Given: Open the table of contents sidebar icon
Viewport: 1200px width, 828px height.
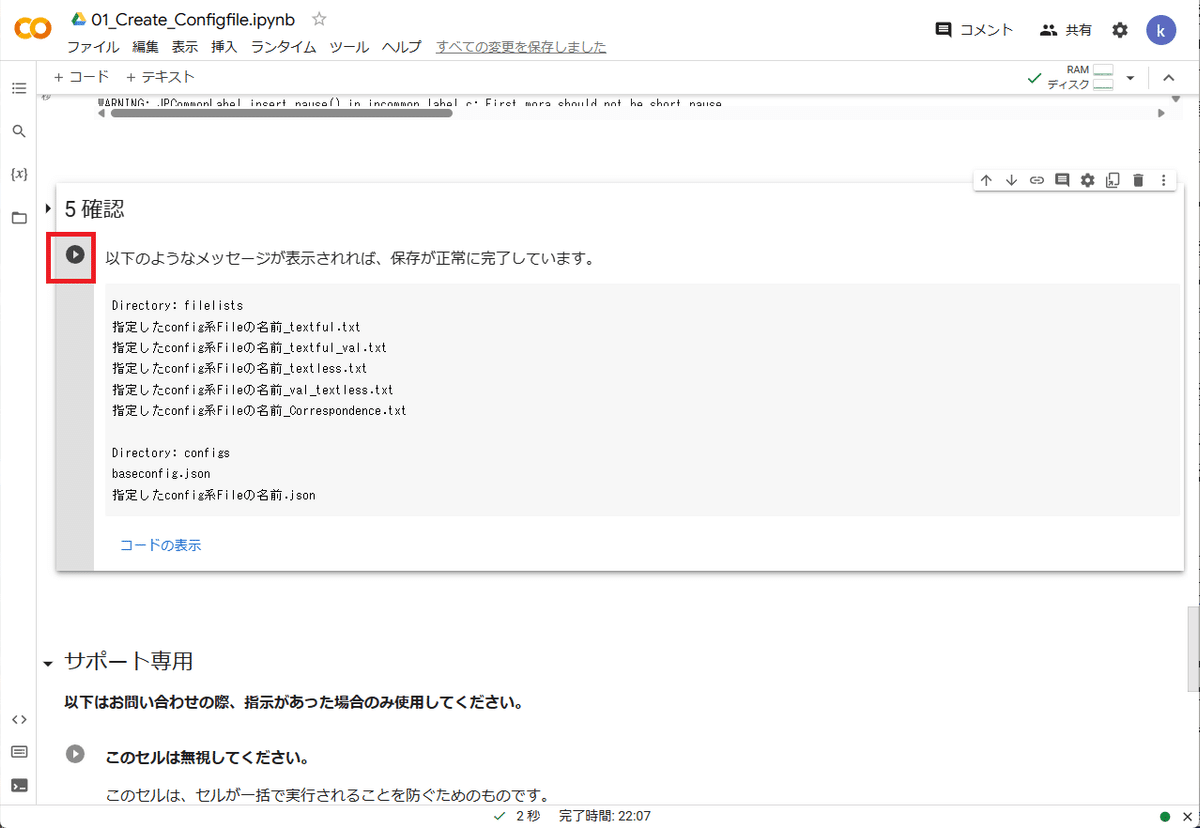Looking at the screenshot, I should coord(19,89).
